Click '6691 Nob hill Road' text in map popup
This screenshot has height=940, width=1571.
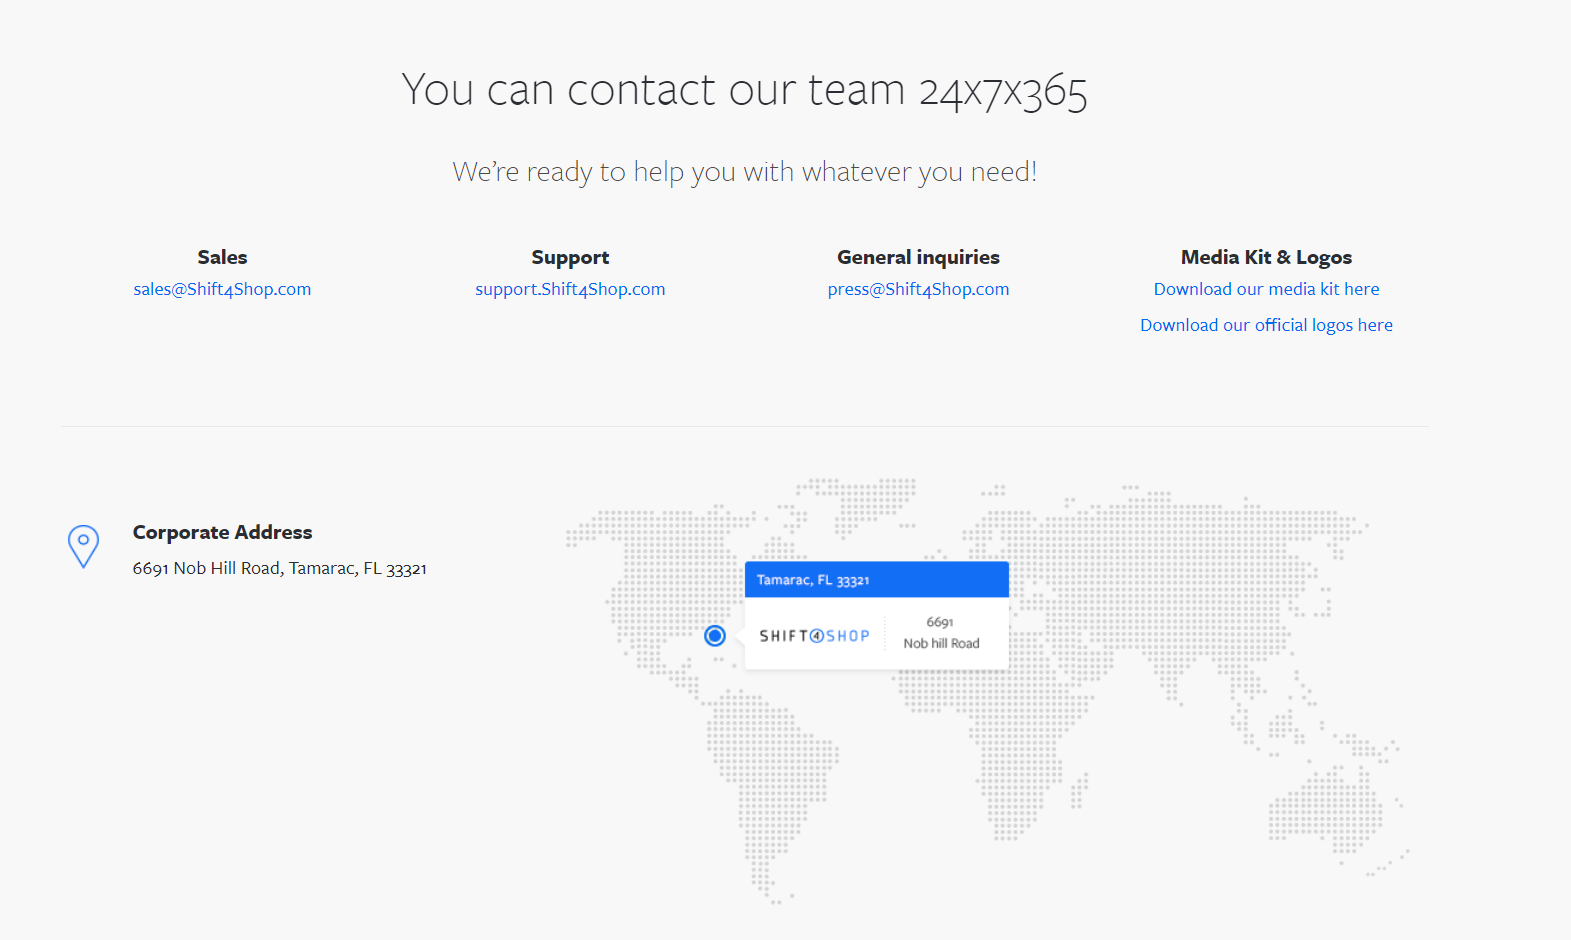941,633
